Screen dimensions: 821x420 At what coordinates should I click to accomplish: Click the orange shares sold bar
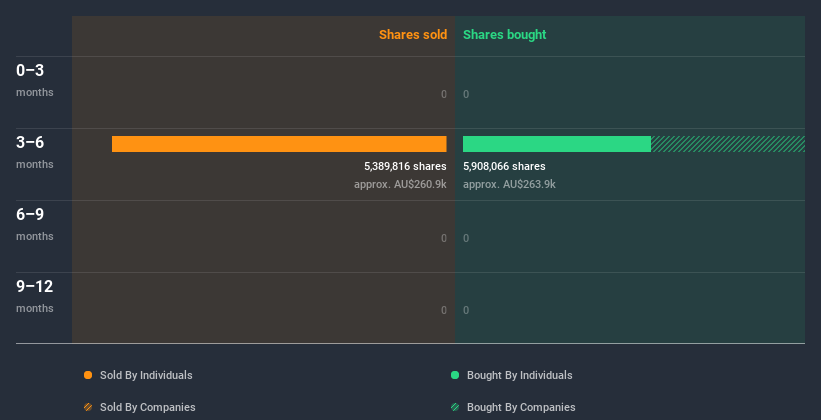point(279,144)
